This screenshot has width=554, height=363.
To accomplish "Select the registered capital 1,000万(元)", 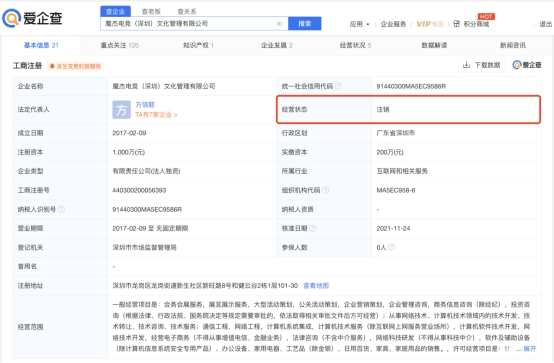I will pyautogui.click(x=129, y=152).
